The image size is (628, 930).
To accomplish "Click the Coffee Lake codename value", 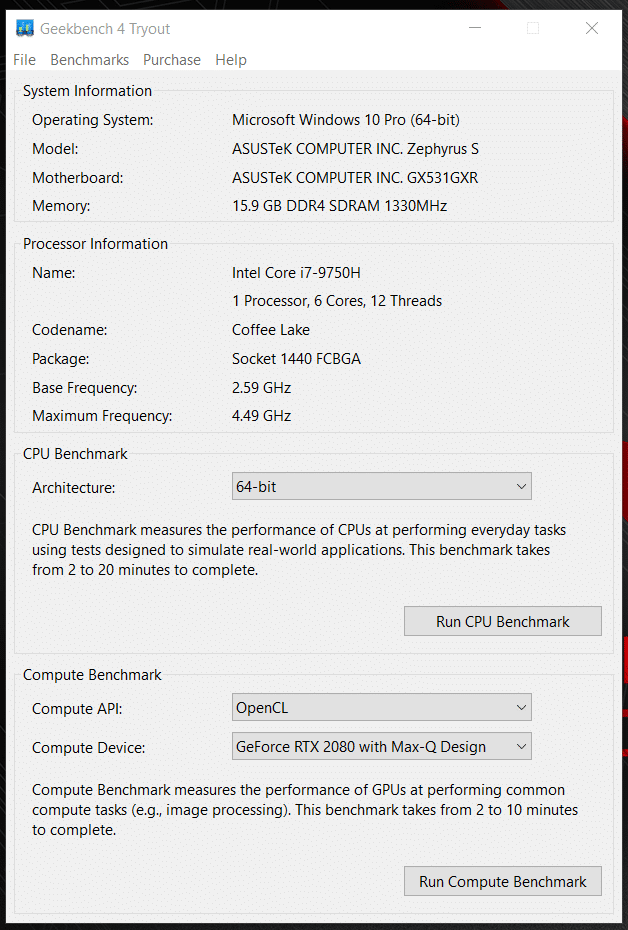I will 271,330.
